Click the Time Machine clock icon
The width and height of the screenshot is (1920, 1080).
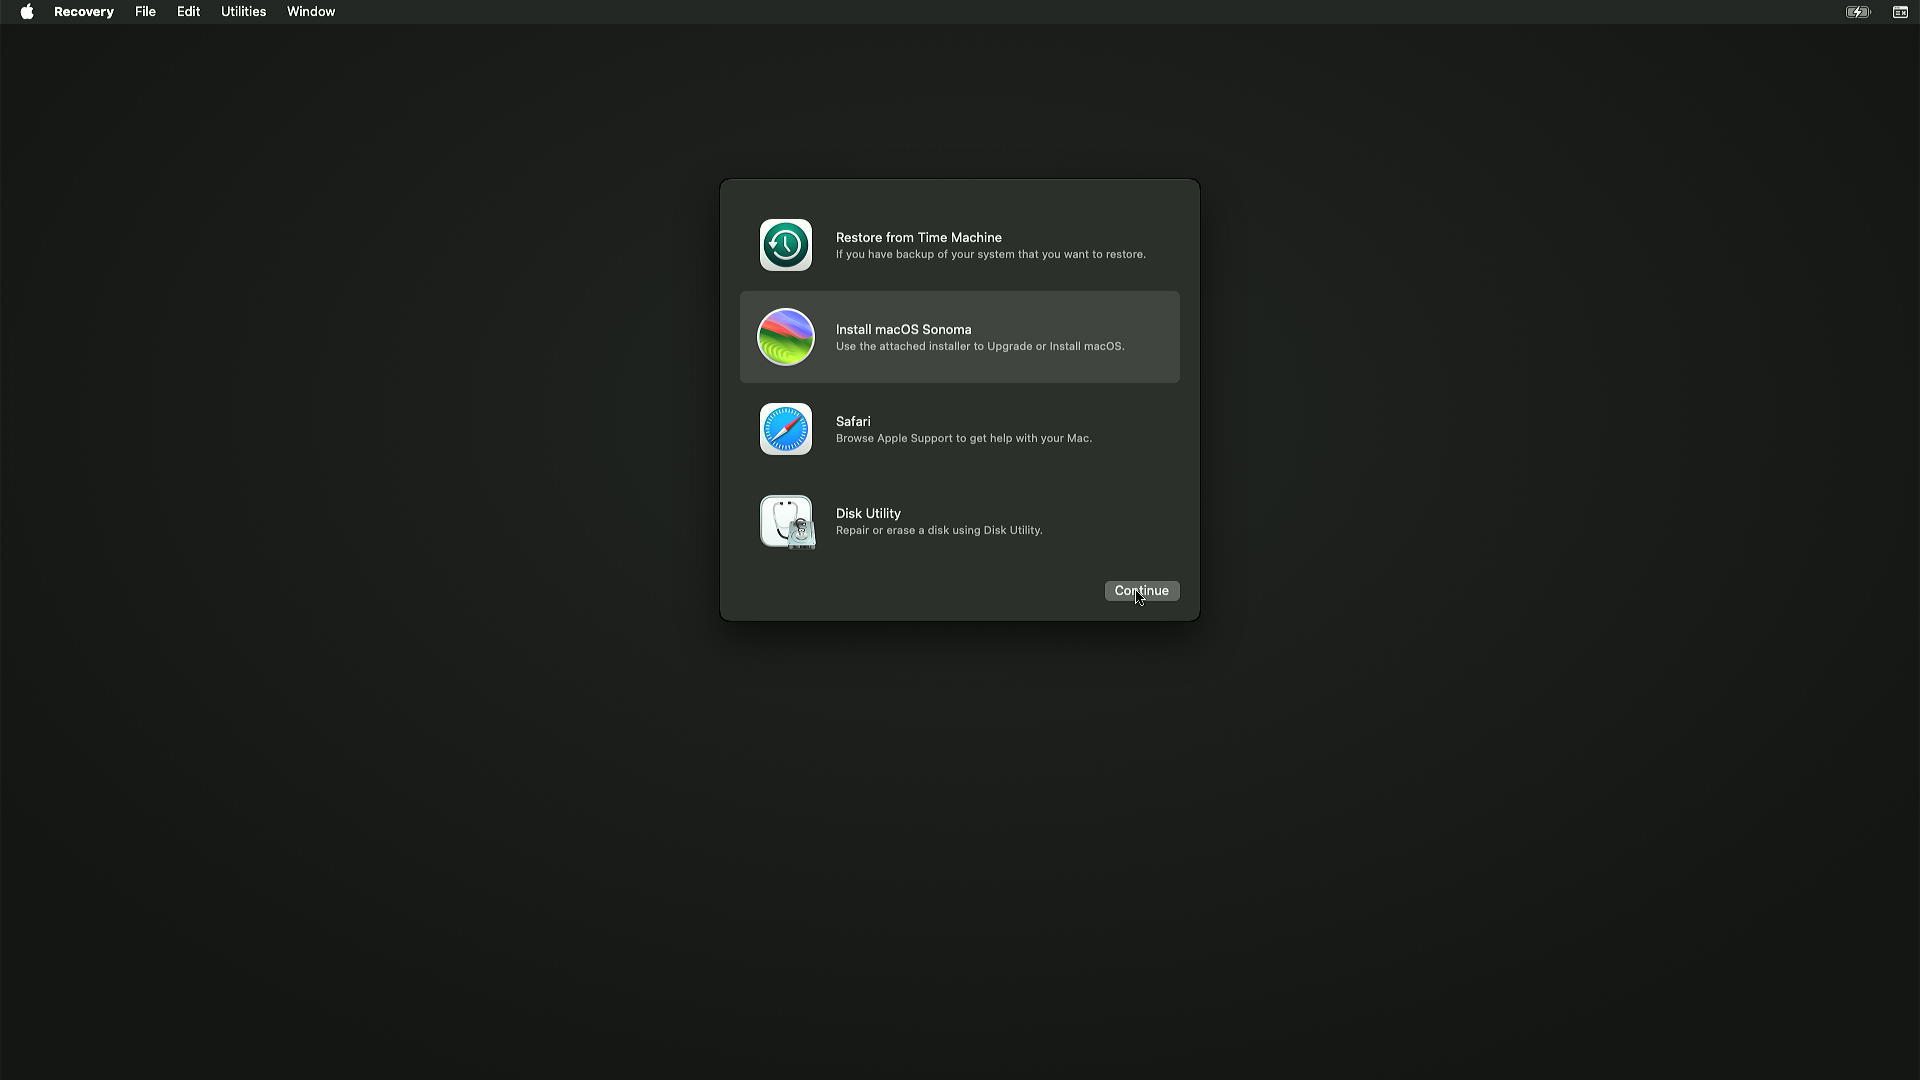click(x=786, y=245)
